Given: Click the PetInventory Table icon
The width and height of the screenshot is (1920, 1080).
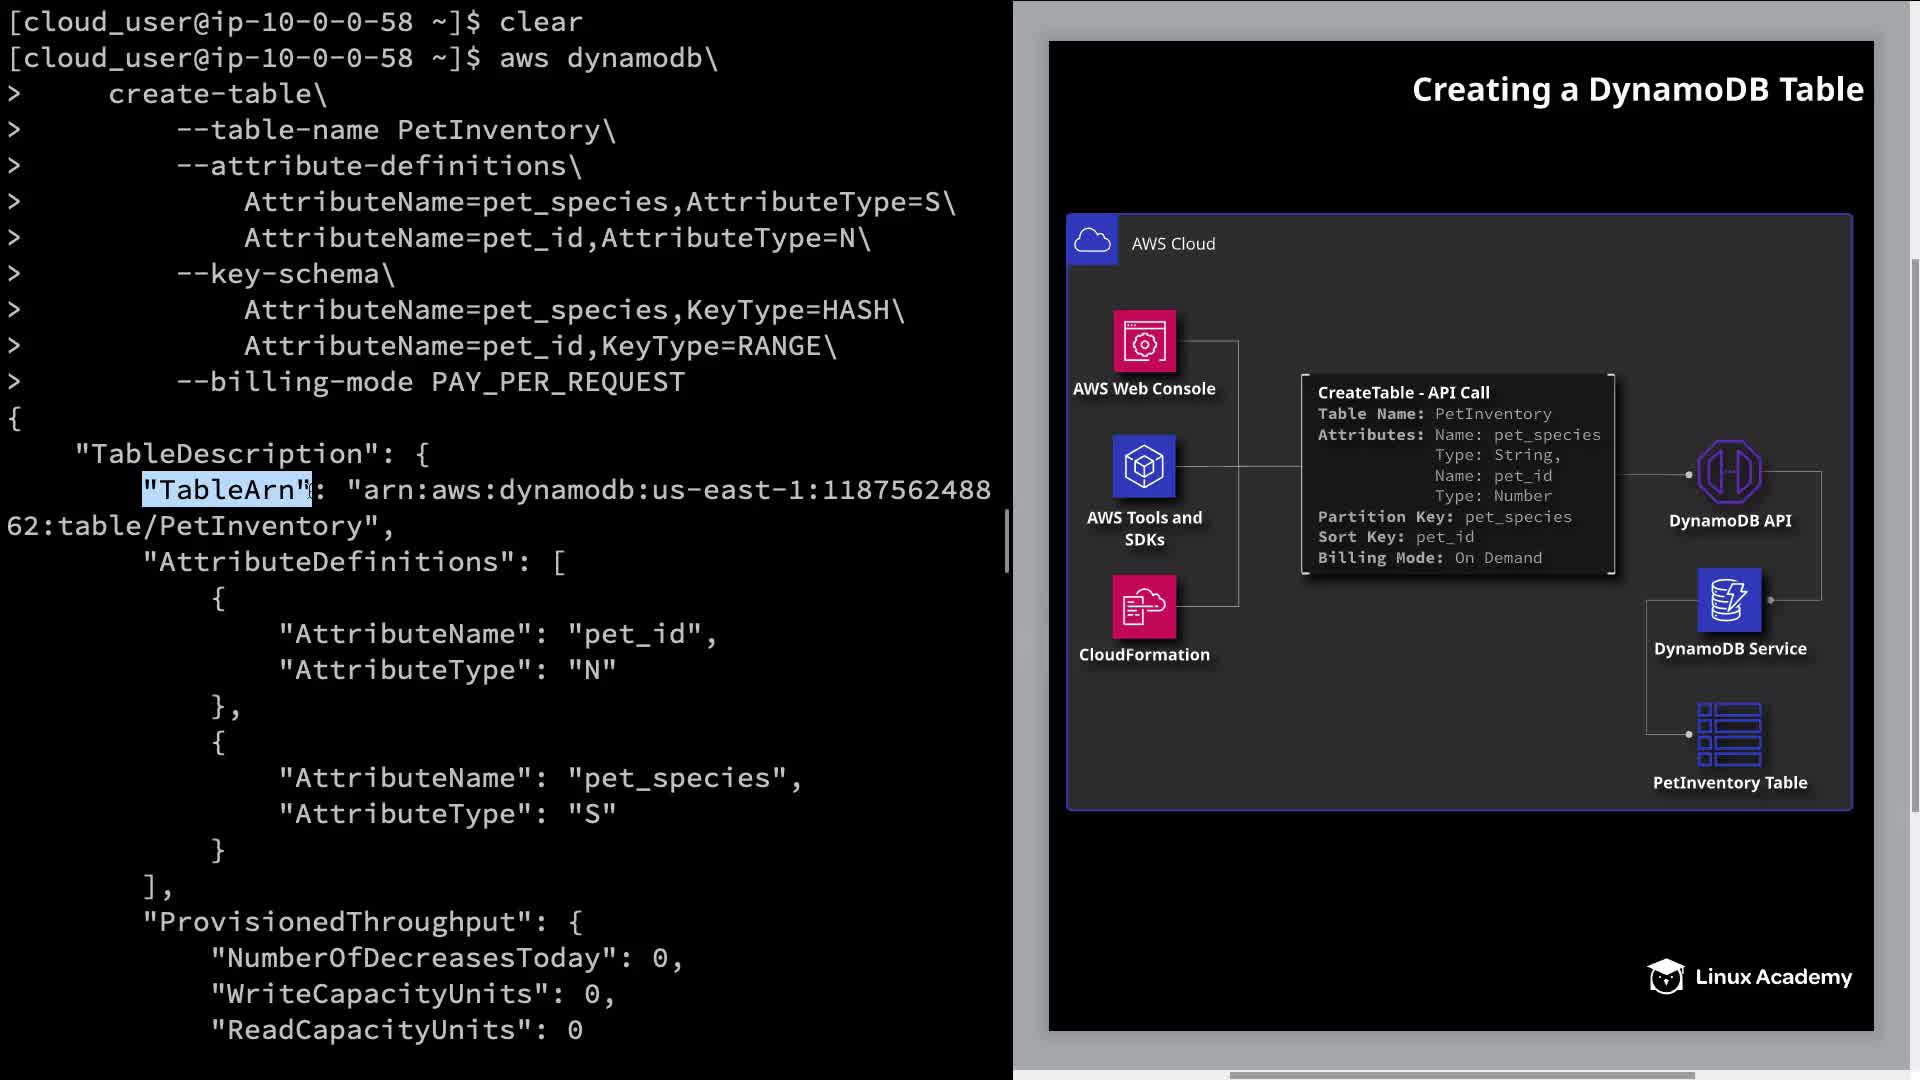Looking at the screenshot, I should click(x=1729, y=734).
